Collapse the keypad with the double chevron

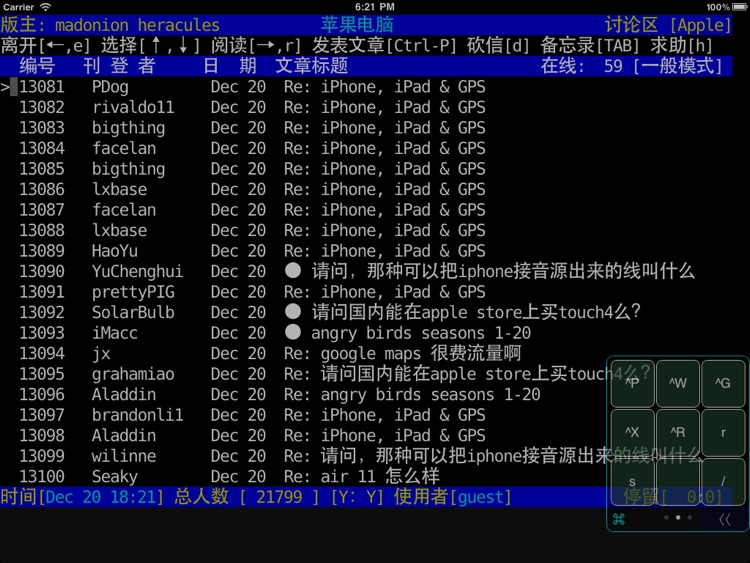(725, 519)
